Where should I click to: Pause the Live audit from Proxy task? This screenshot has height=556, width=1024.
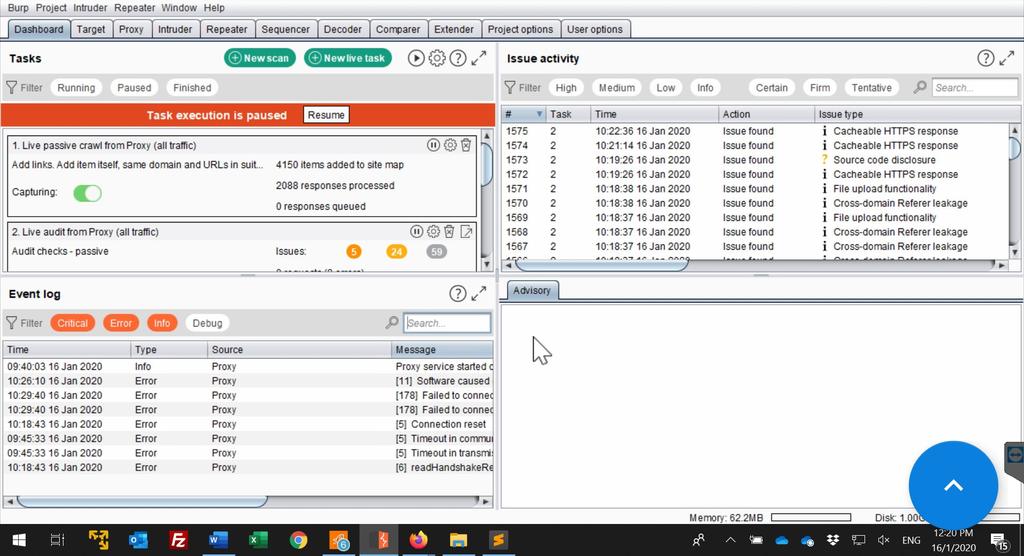point(416,231)
